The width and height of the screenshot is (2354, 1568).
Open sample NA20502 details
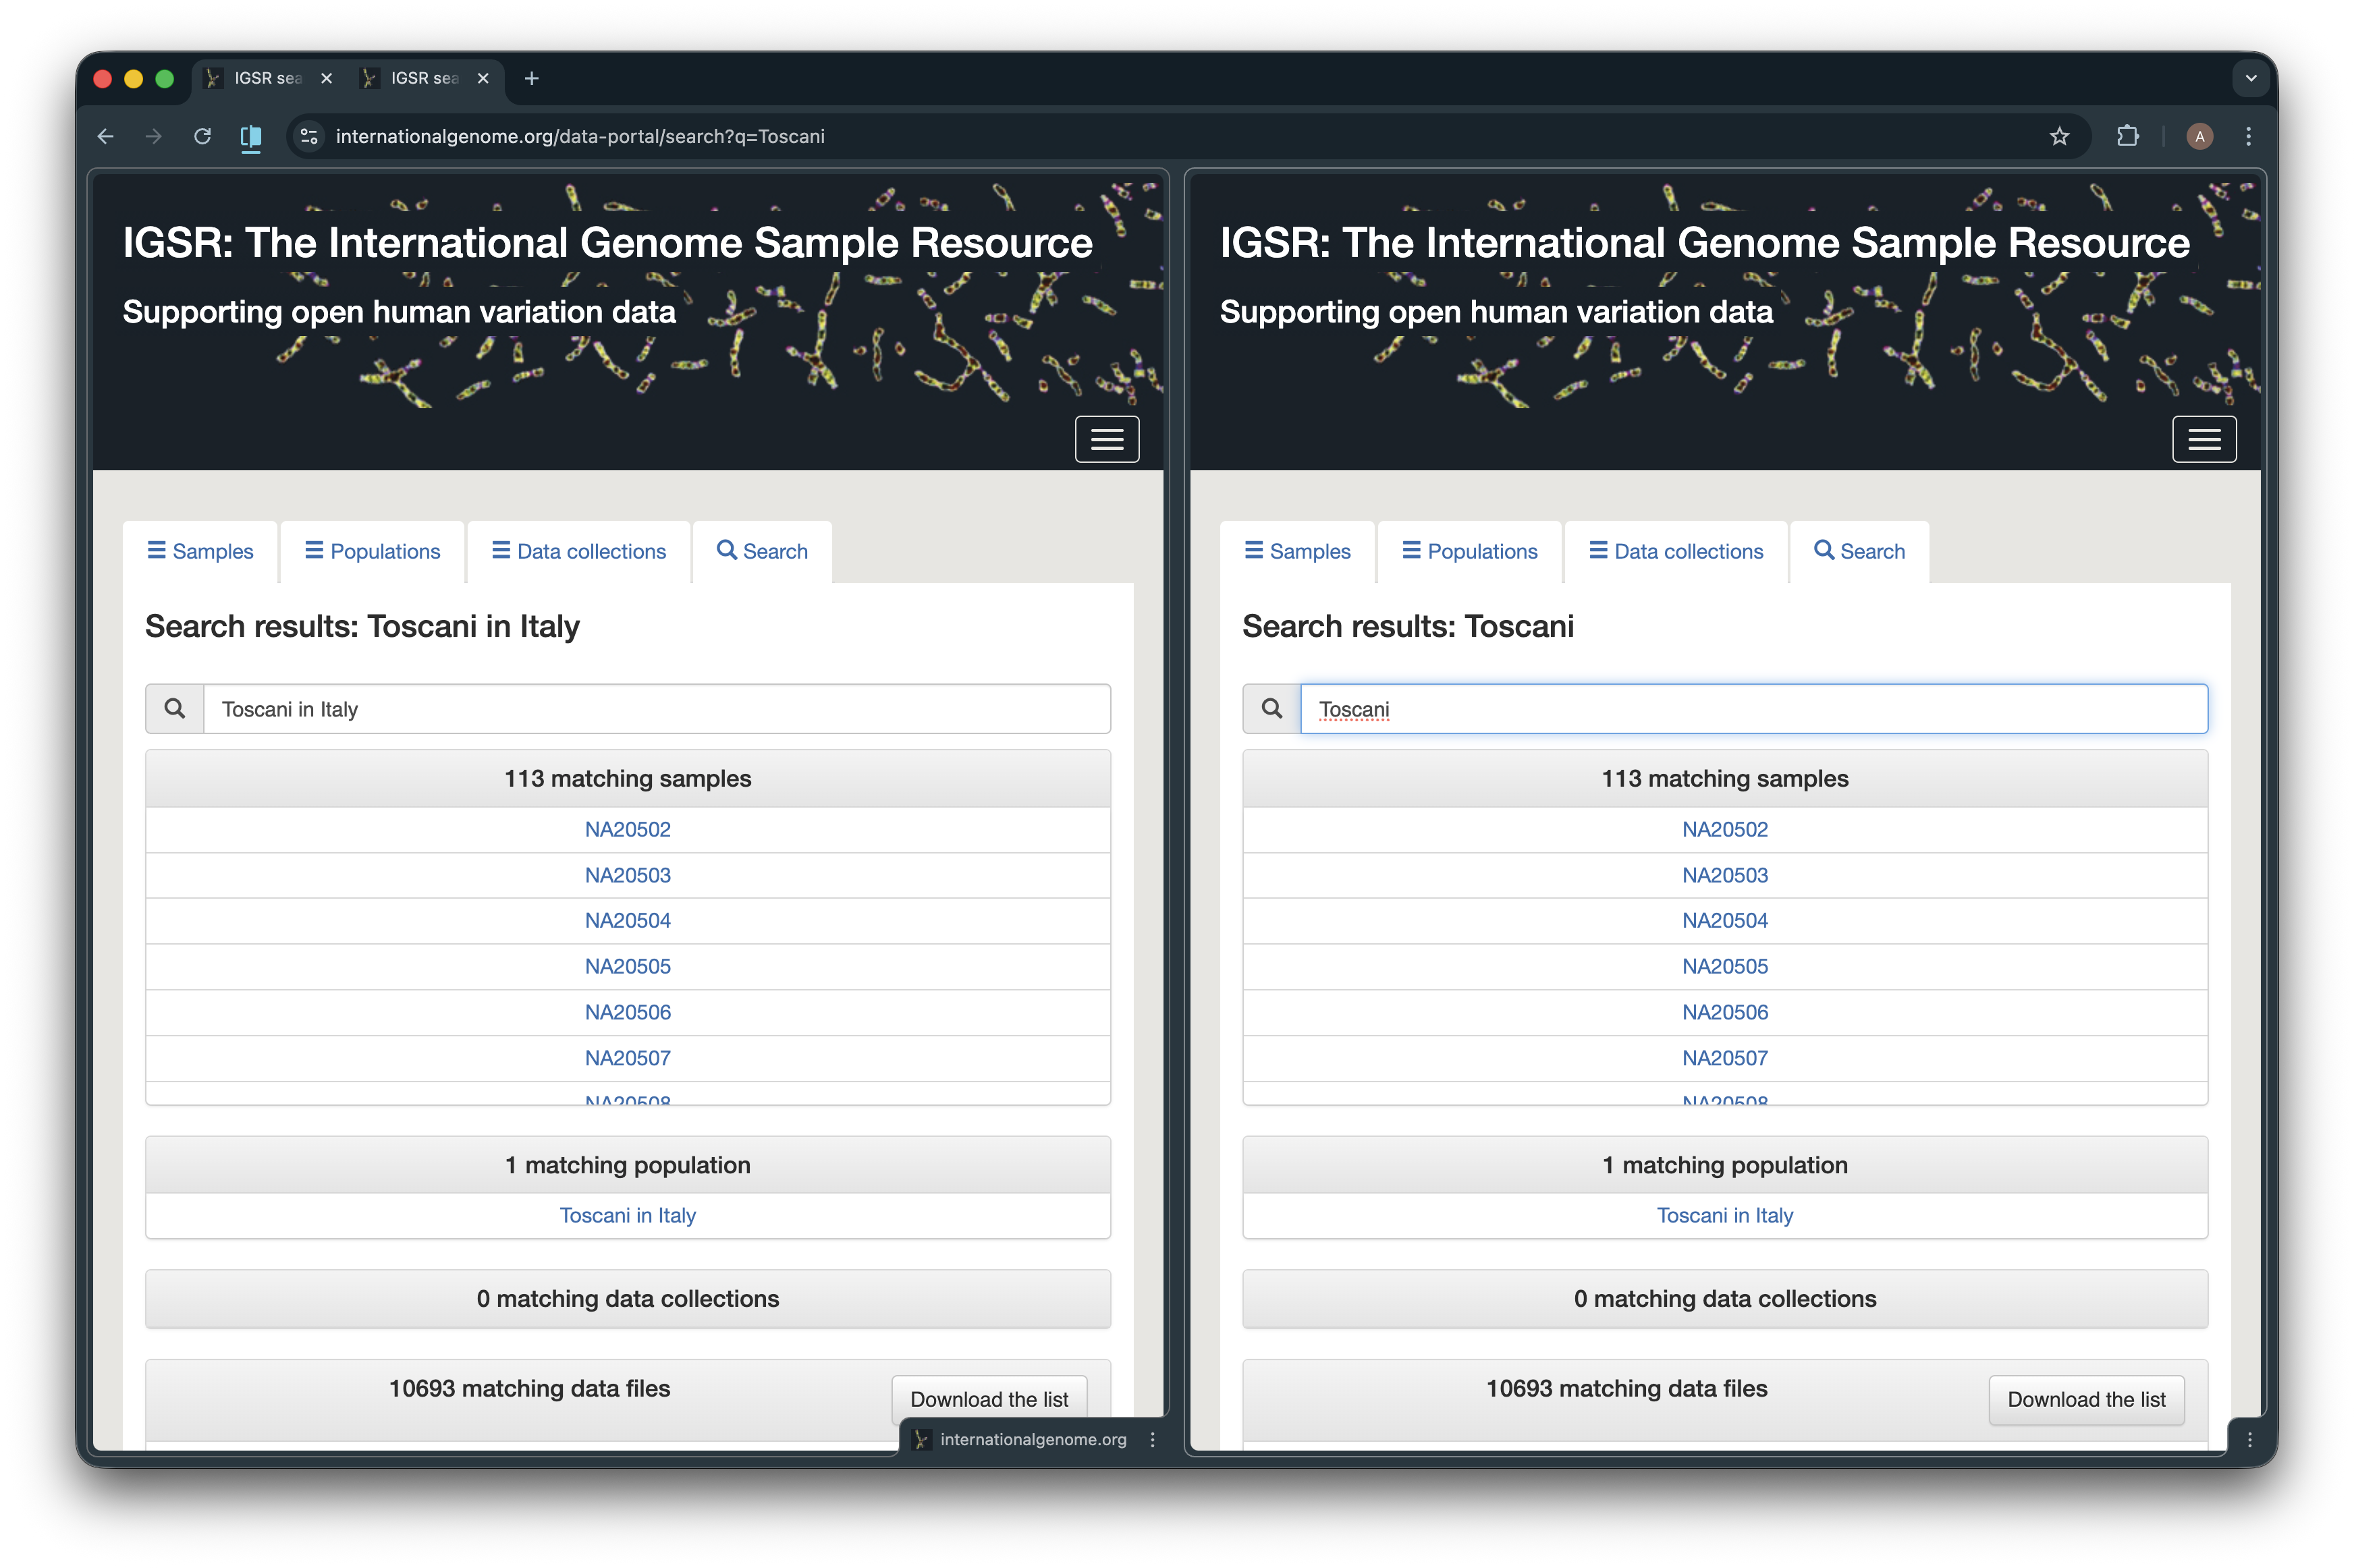[627, 829]
